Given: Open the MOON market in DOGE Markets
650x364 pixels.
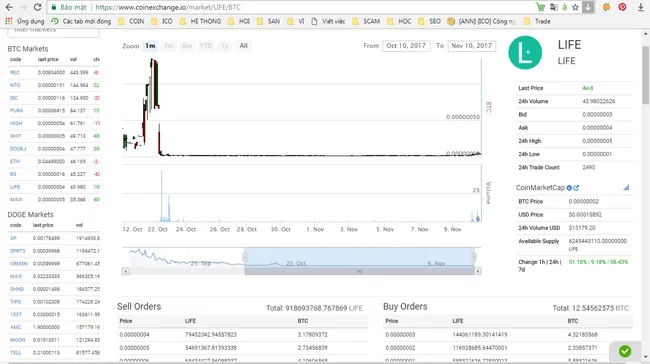Looking at the screenshot, I should coord(17,340).
